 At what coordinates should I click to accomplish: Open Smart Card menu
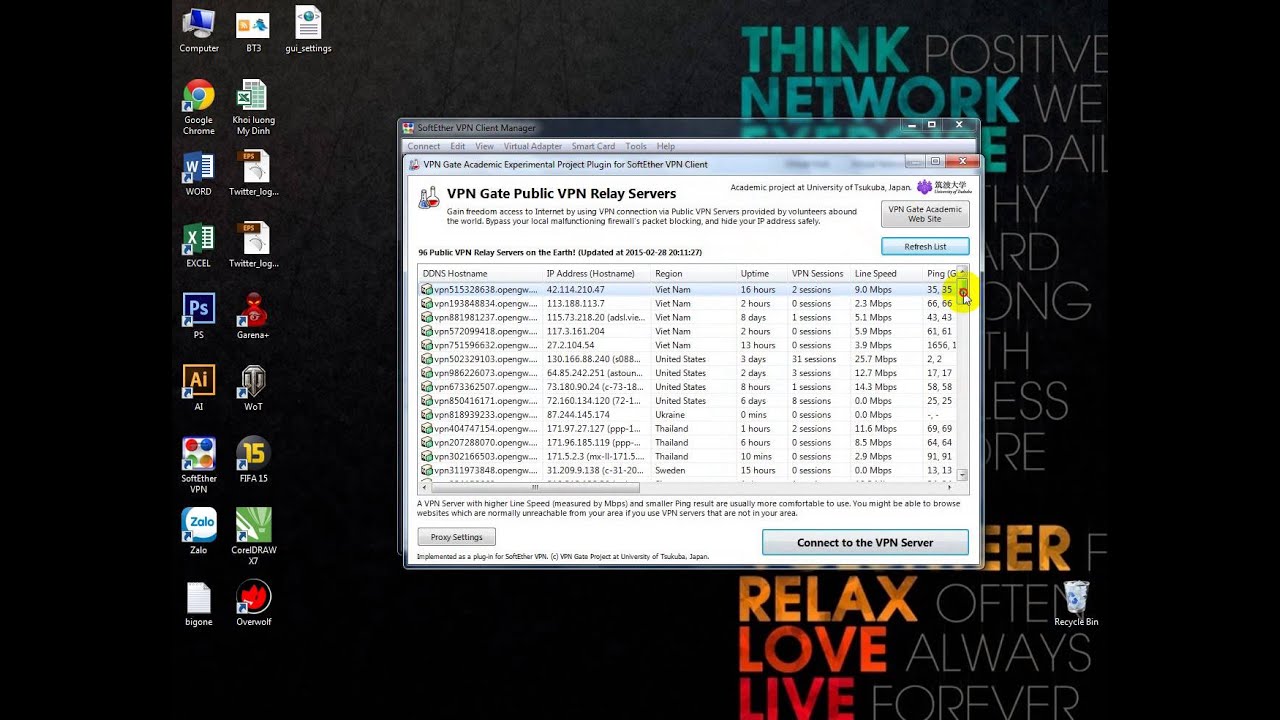(593, 146)
